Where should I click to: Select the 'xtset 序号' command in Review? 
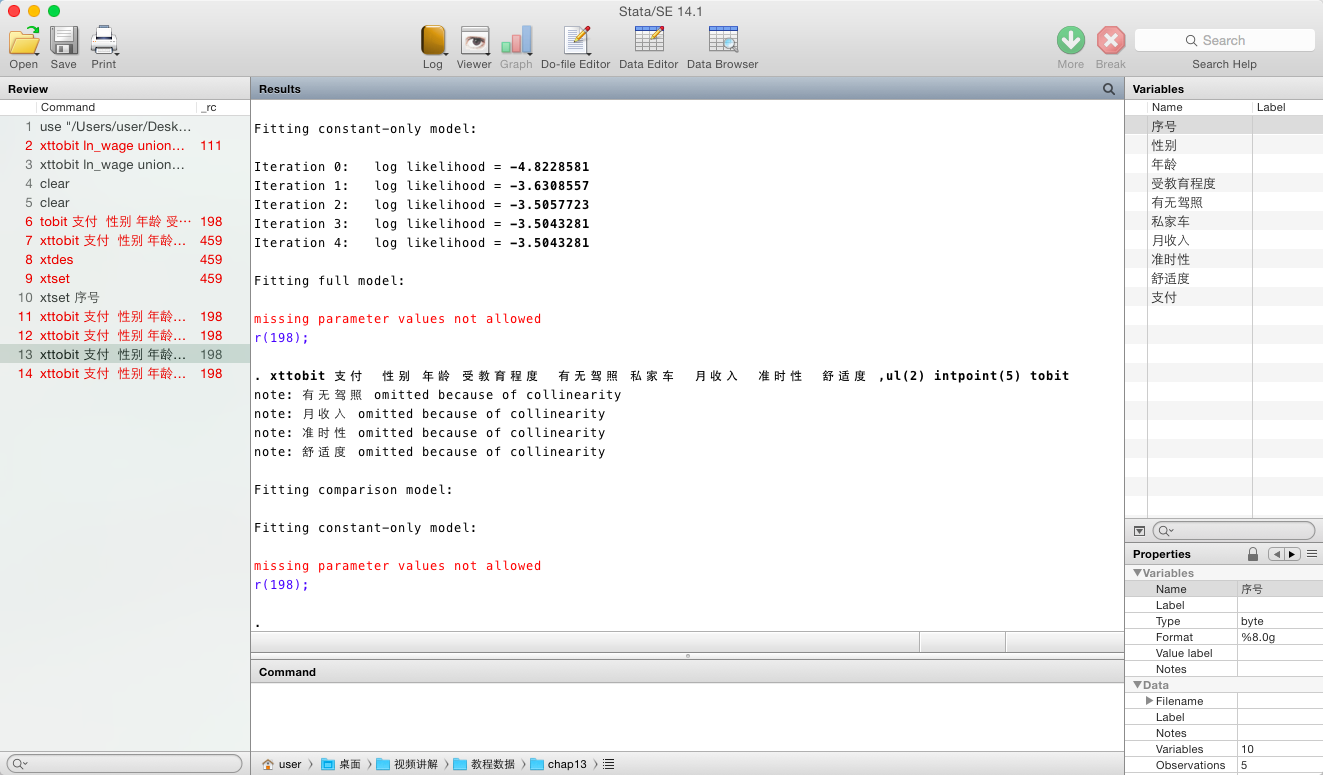[125, 297]
